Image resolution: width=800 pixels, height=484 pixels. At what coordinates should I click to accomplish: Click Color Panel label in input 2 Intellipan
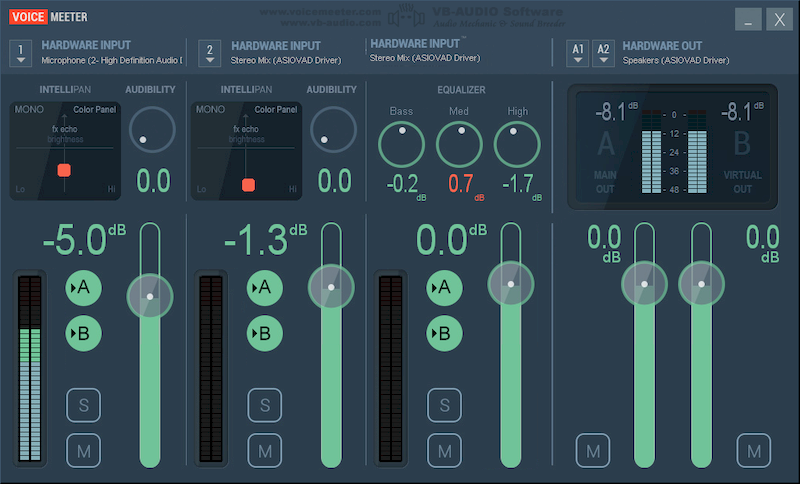[x=276, y=109]
